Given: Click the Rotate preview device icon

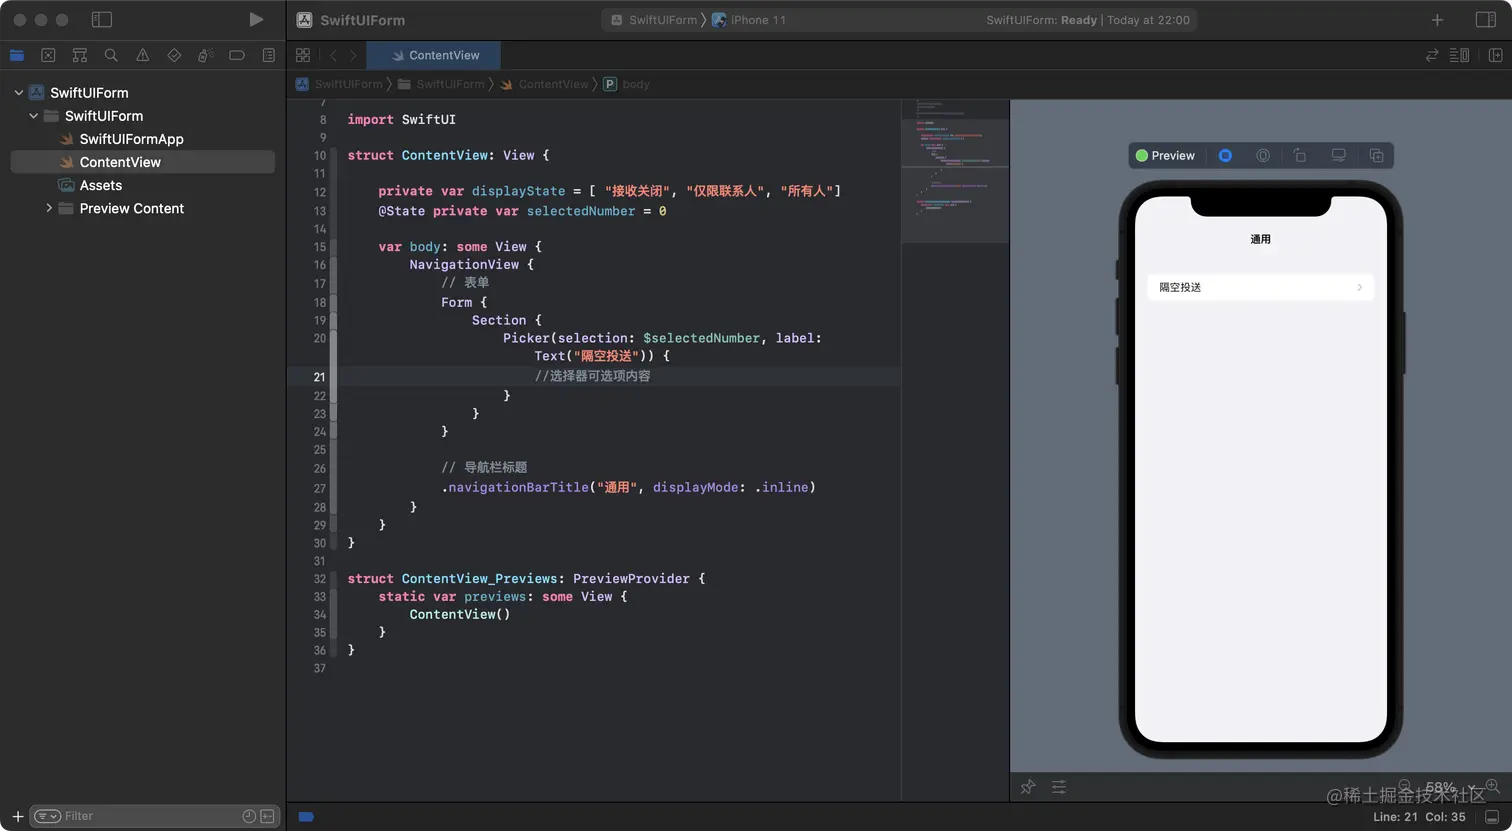Looking at the screenshot, I should [x=1300, y=155].
